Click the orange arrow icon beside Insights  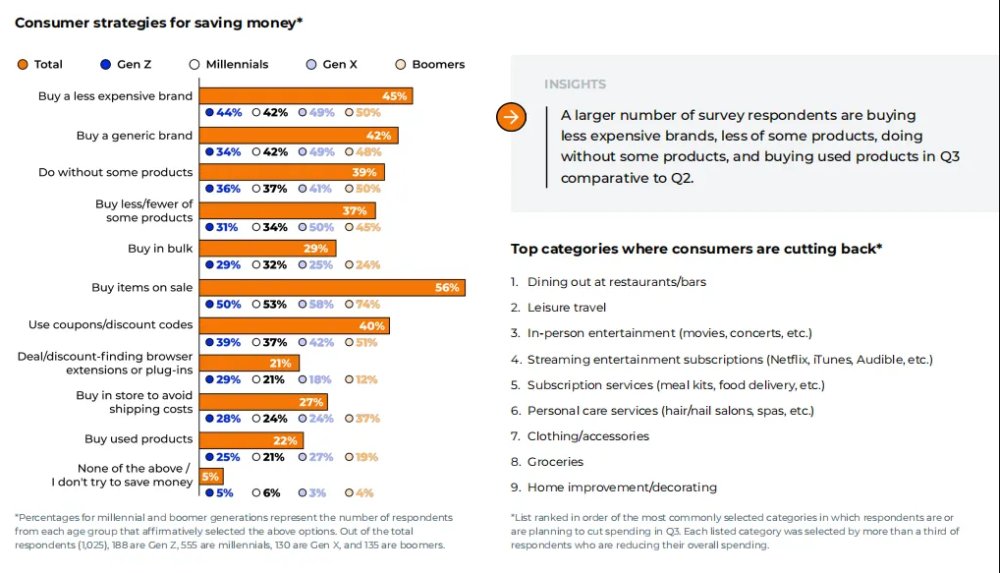coord(511,117)
